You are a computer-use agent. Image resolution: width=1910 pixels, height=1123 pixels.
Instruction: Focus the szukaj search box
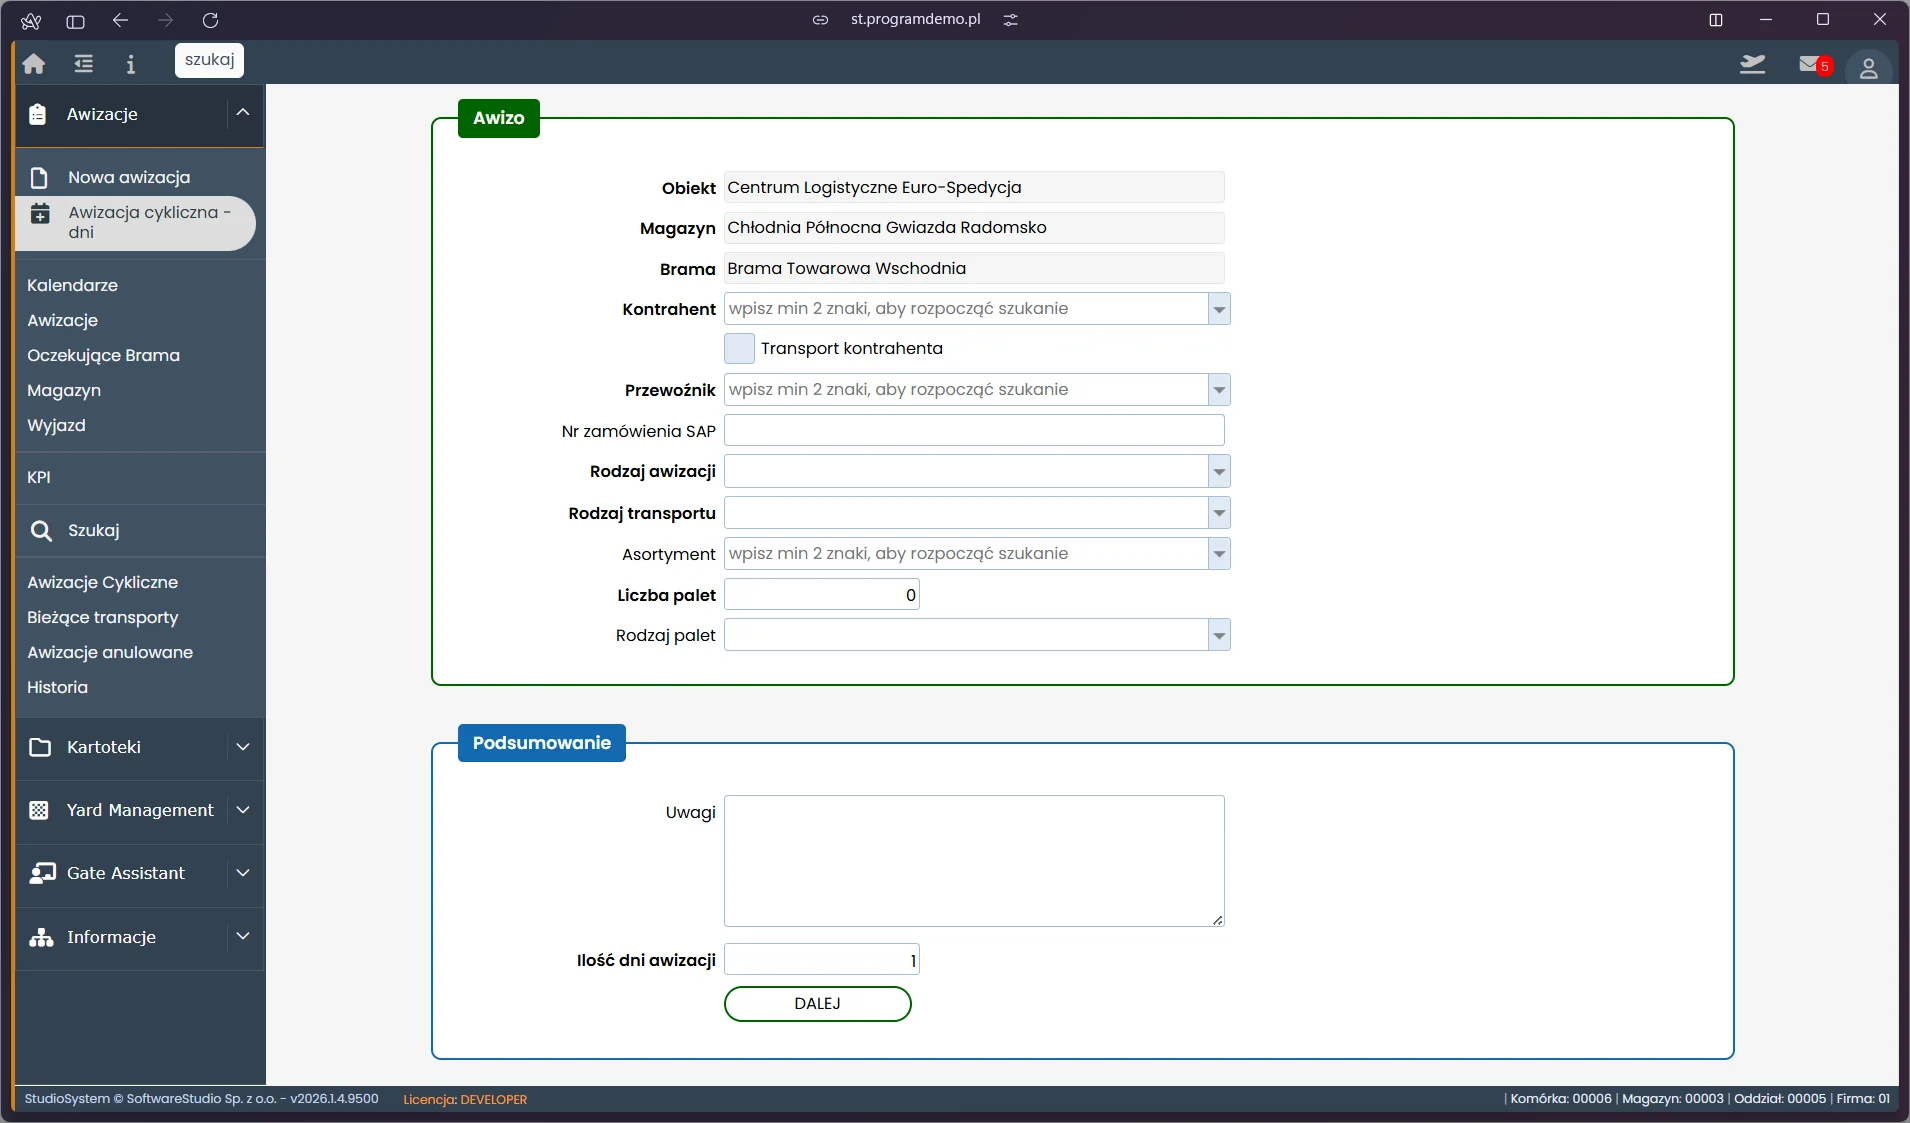click(209, 60)
